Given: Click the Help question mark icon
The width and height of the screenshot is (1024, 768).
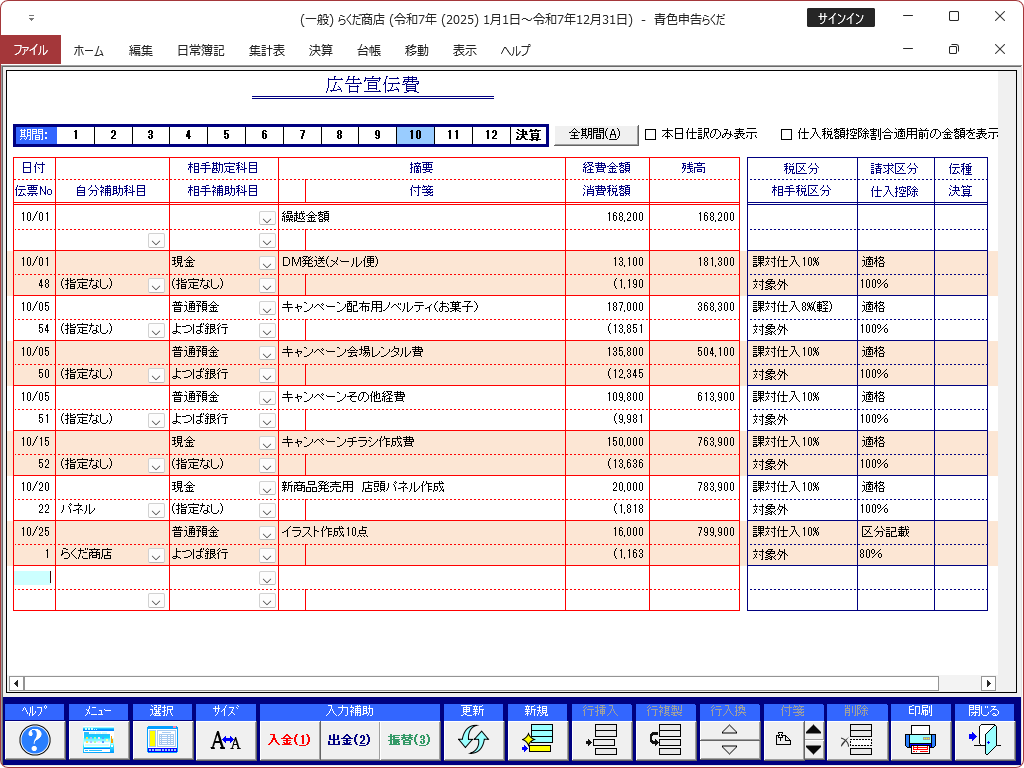Looking at the screenshot, I should [35, 740].
